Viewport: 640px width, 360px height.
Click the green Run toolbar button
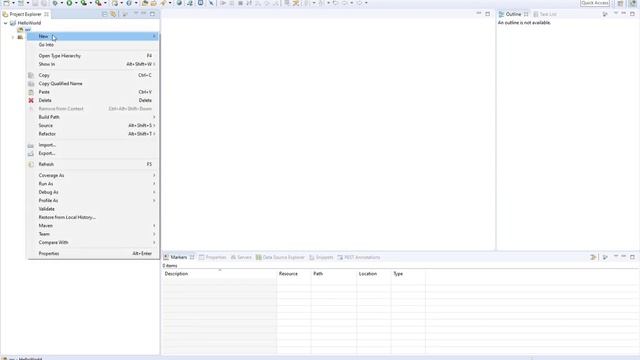(69, 3)
